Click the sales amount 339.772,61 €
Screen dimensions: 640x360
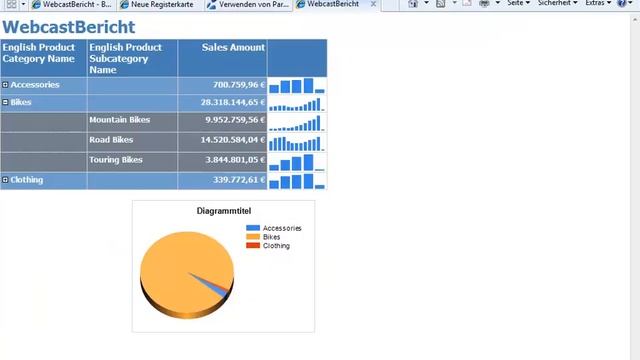click(x=239, y=180)
